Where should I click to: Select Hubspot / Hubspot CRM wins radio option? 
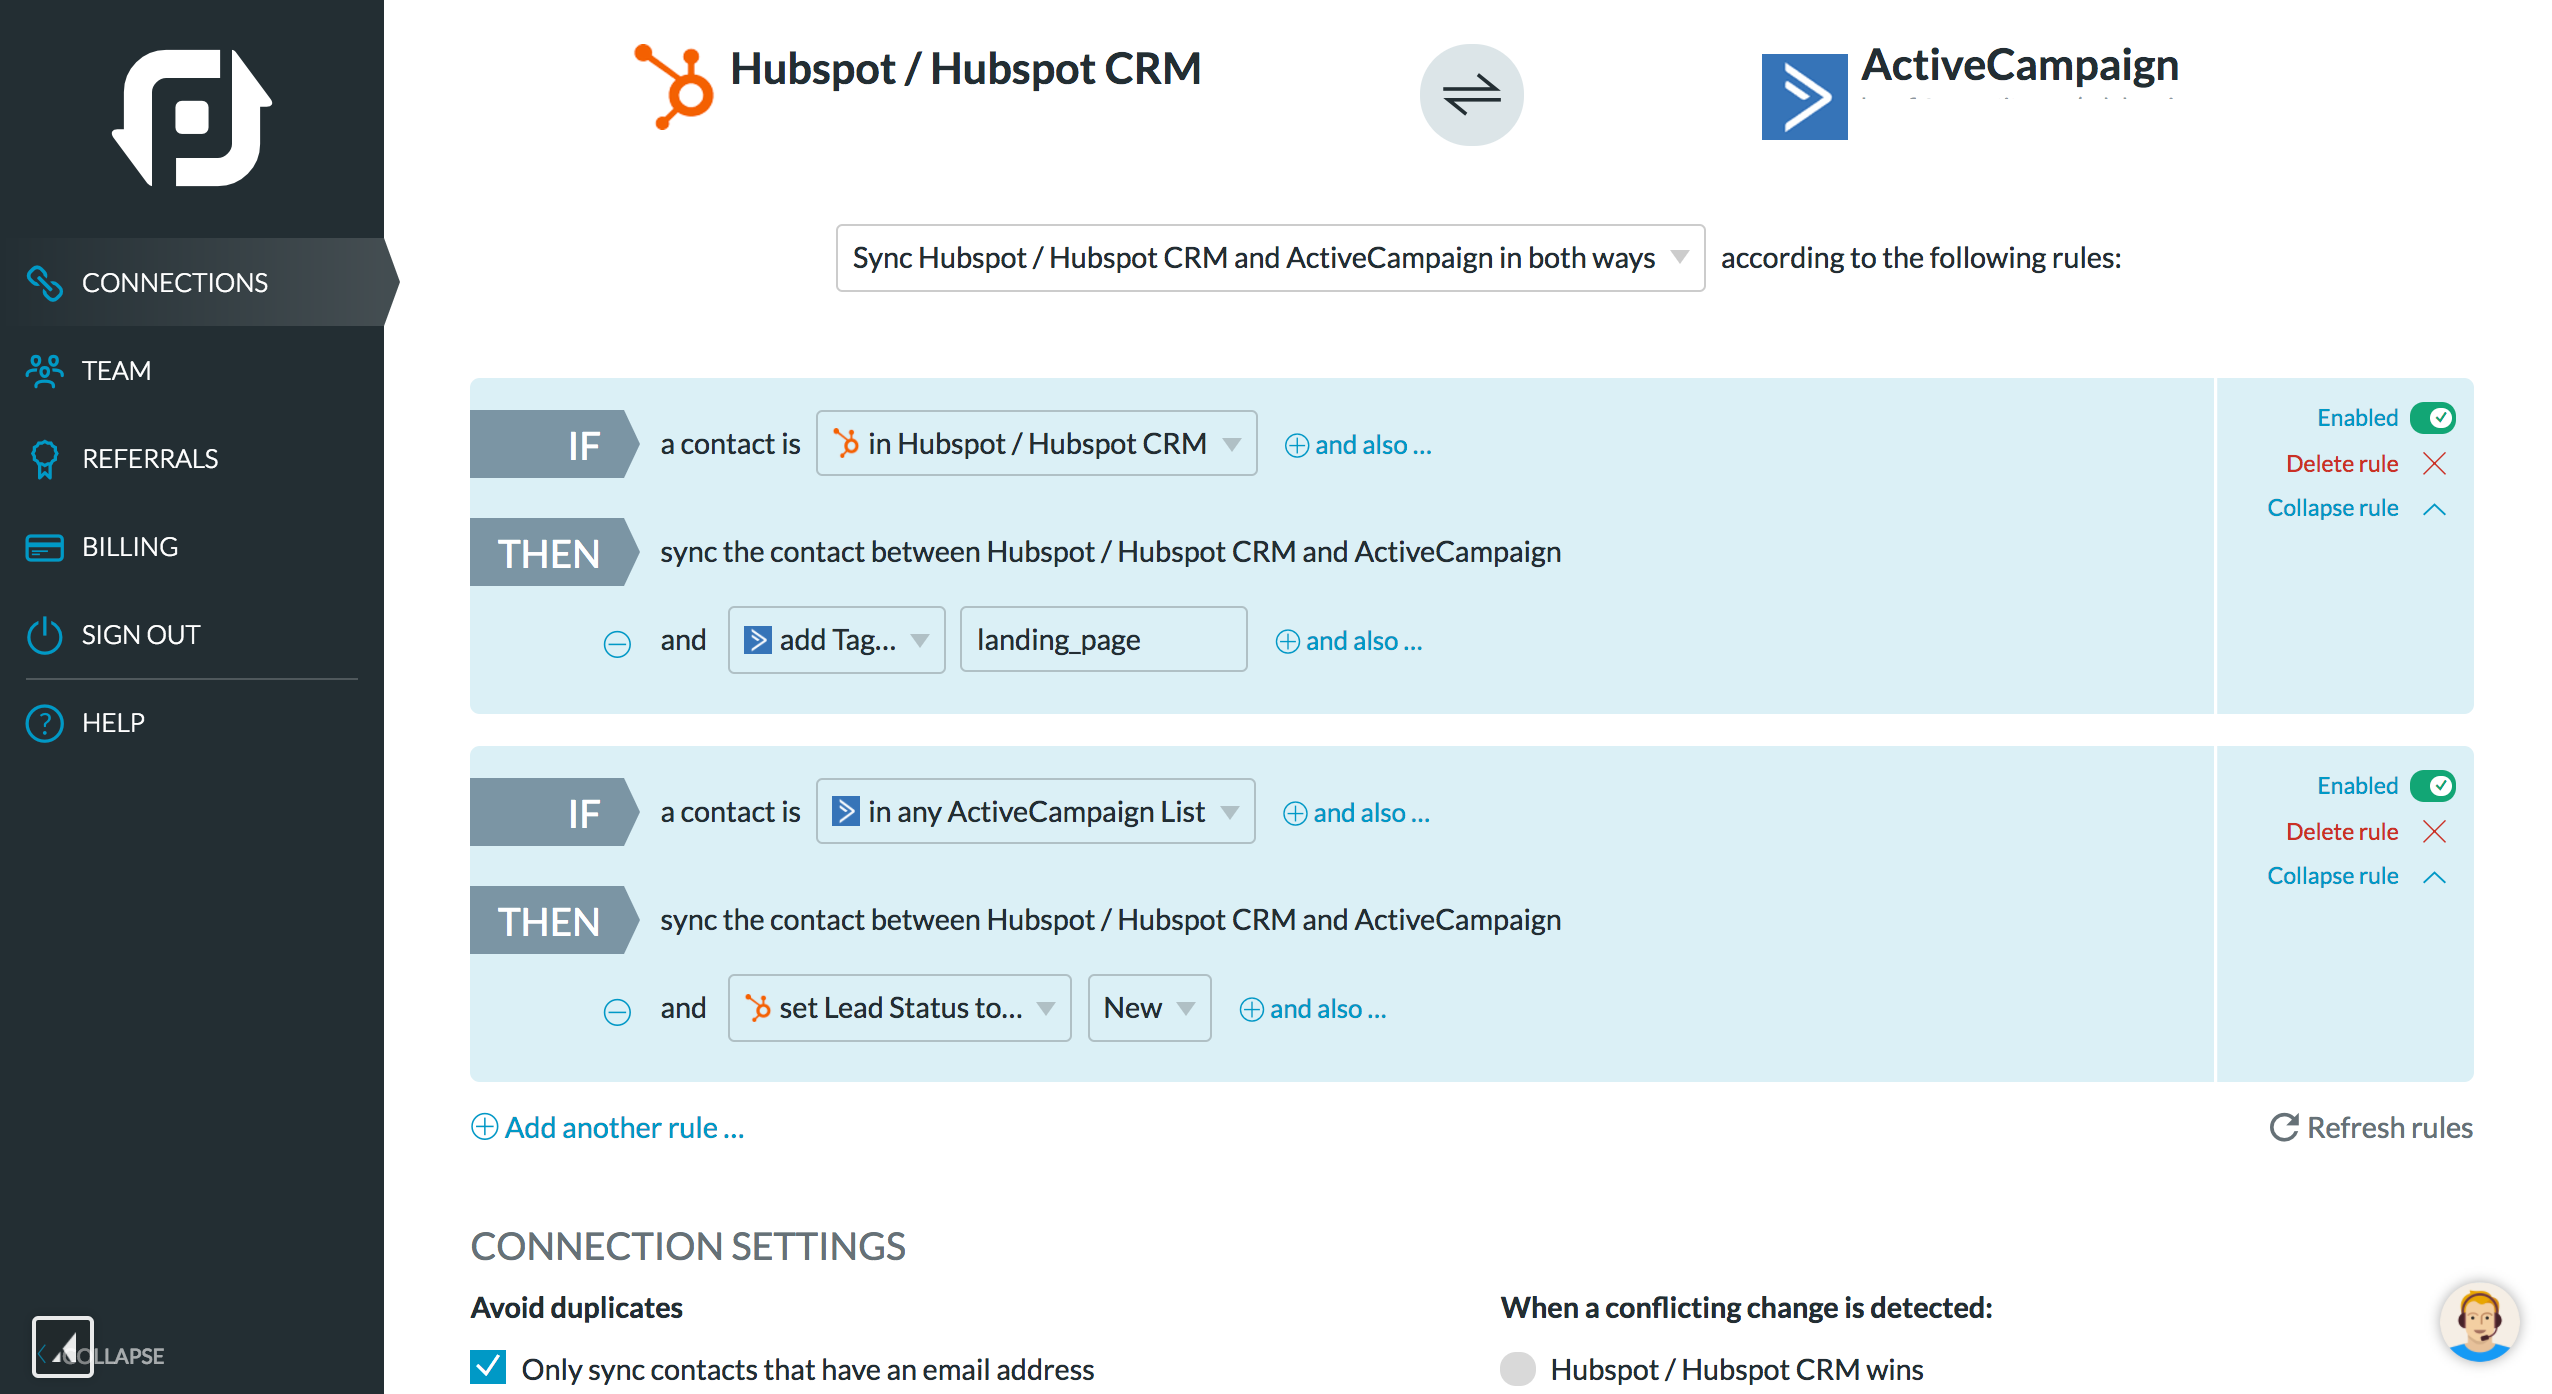(1517, 1368)
